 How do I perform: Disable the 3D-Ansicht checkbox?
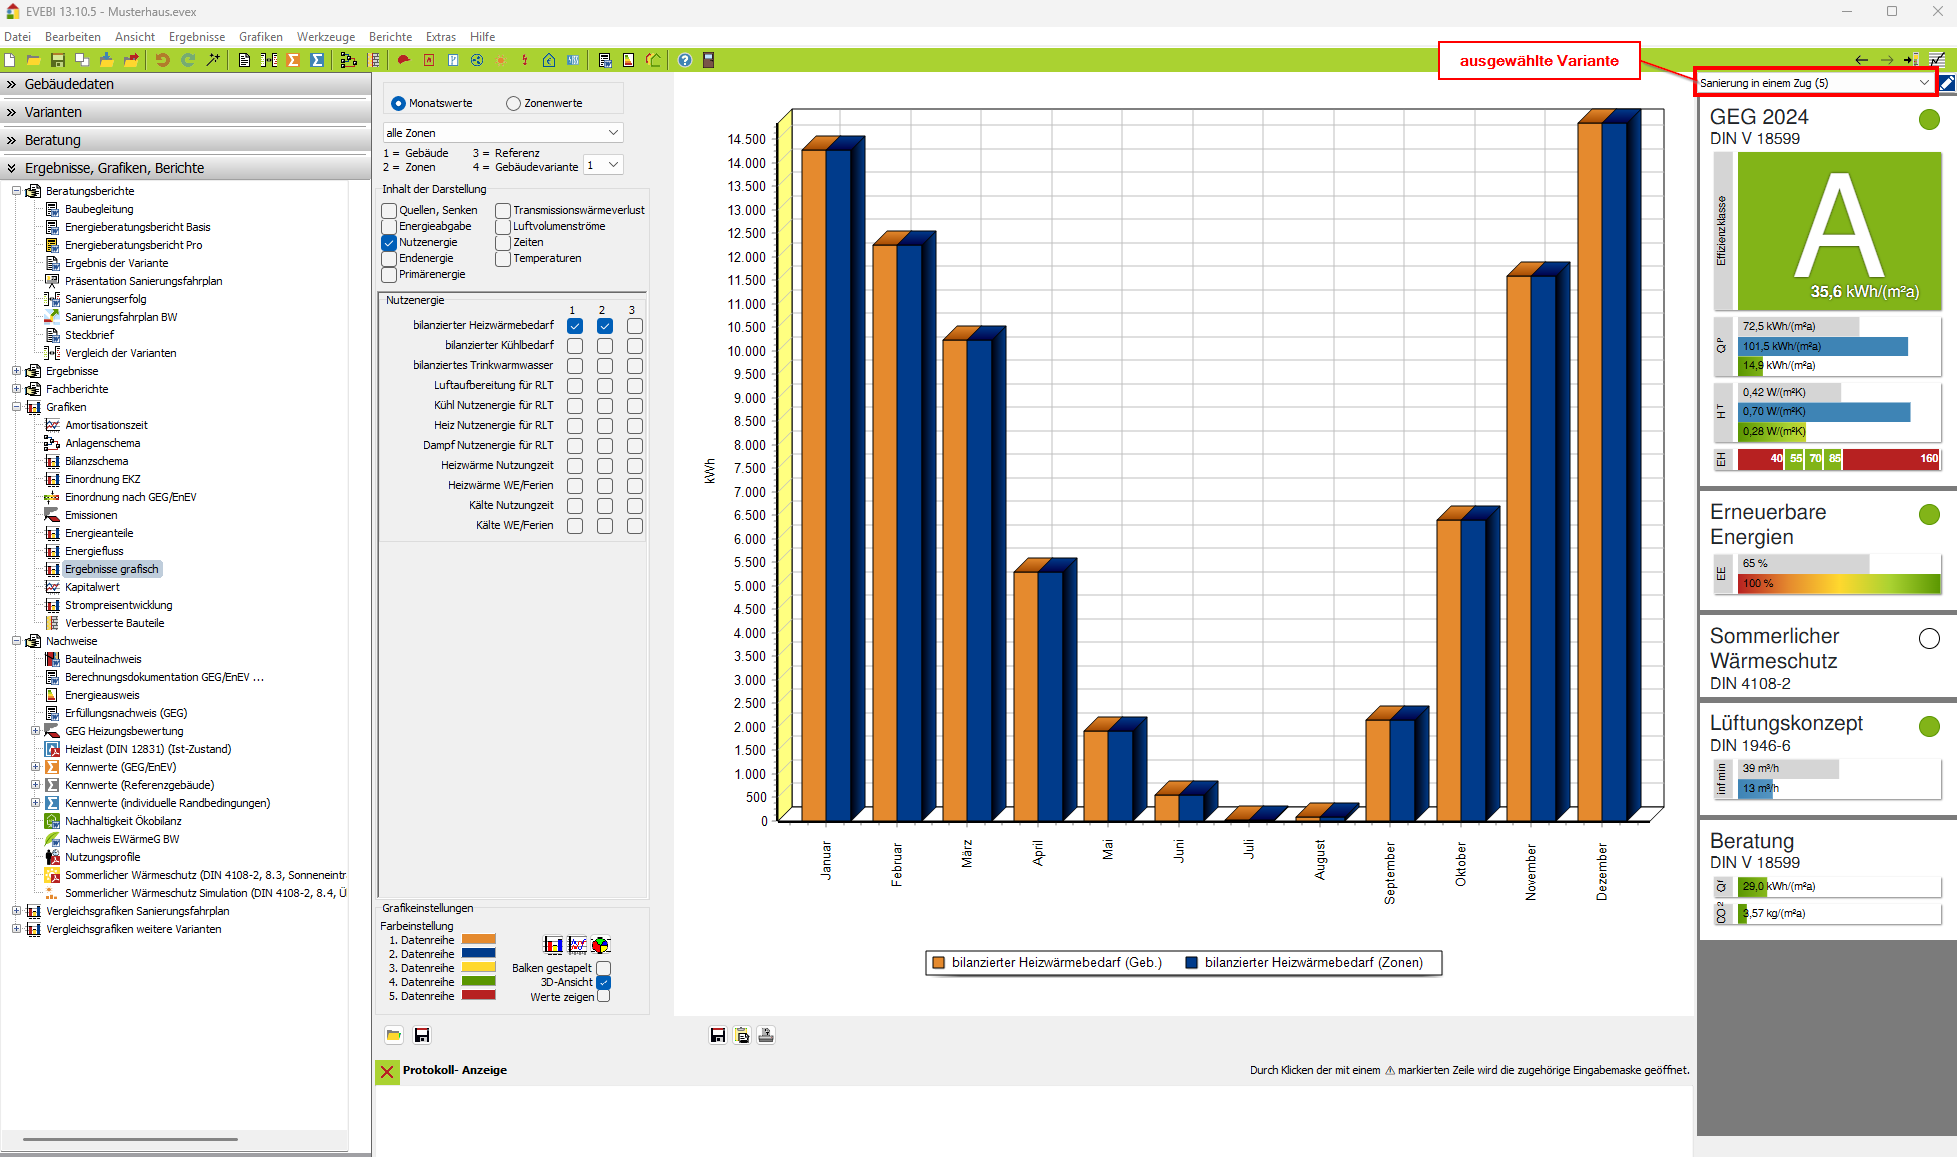click(x=603, y=982)
